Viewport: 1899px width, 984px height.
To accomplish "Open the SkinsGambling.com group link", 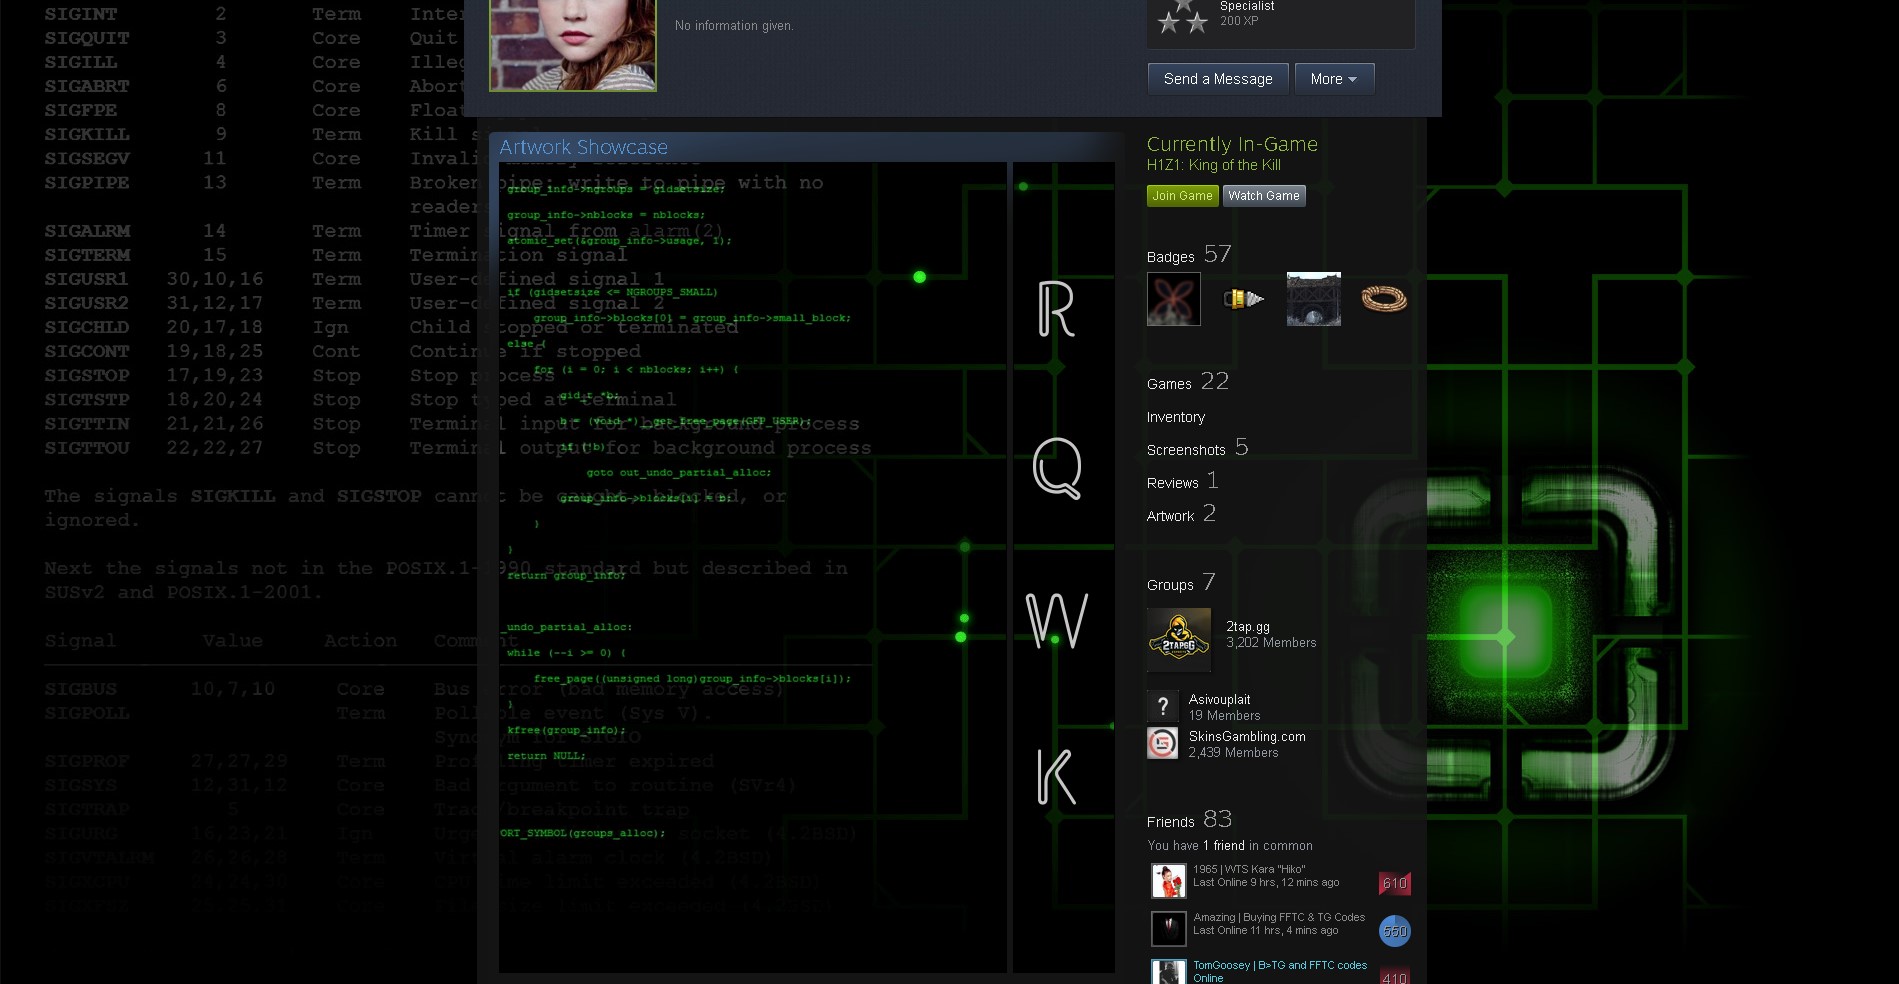I will click(x=1247, y=737).
